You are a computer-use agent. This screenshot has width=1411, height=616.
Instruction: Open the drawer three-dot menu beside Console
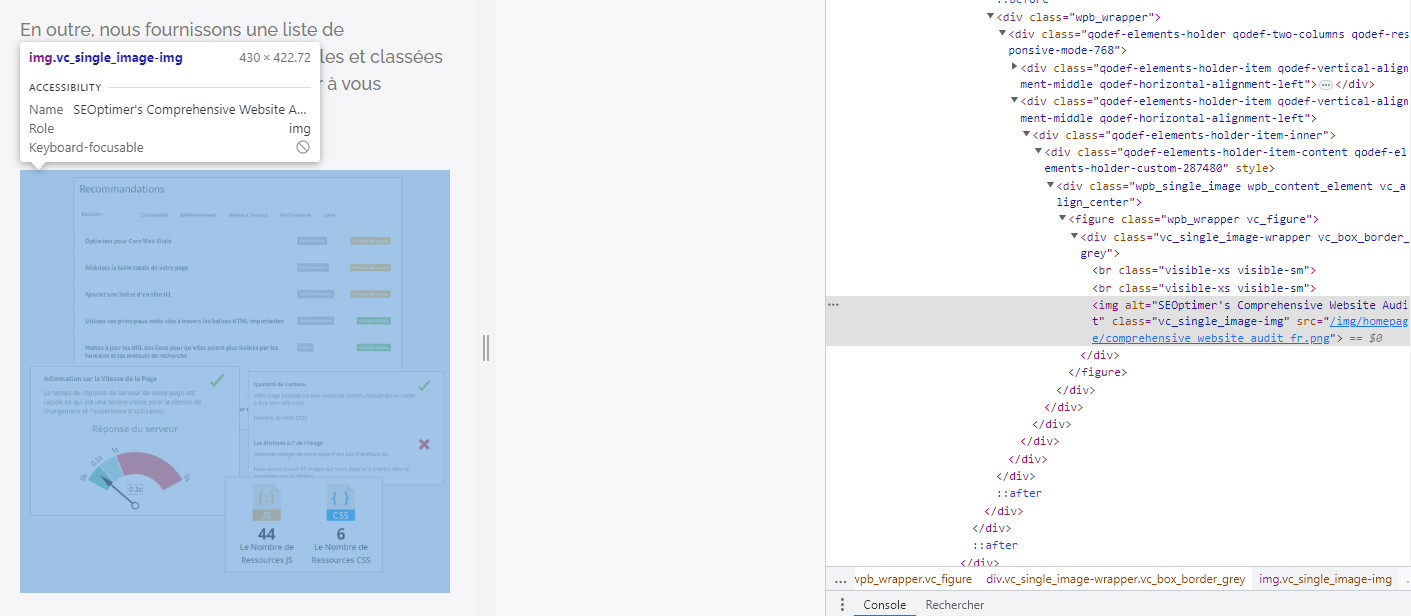click(x=842, y=605)
